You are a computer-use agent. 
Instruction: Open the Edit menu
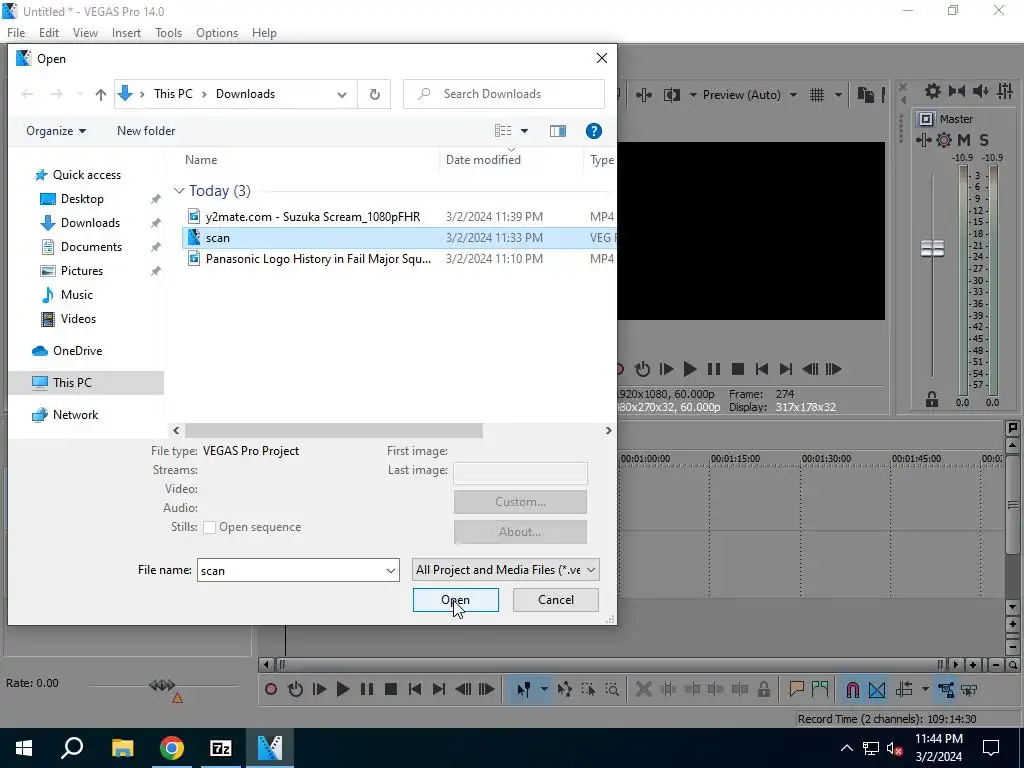point(49,33)
